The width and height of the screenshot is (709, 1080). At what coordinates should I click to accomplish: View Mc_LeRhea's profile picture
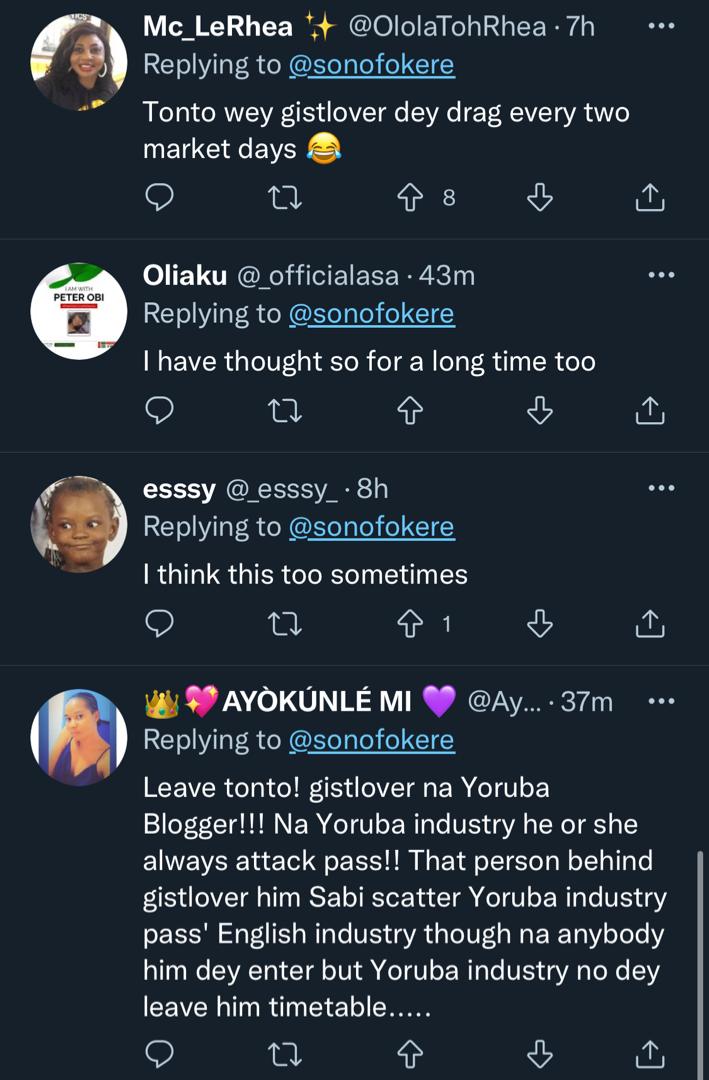pyautogui.click(x=79, y=62)
